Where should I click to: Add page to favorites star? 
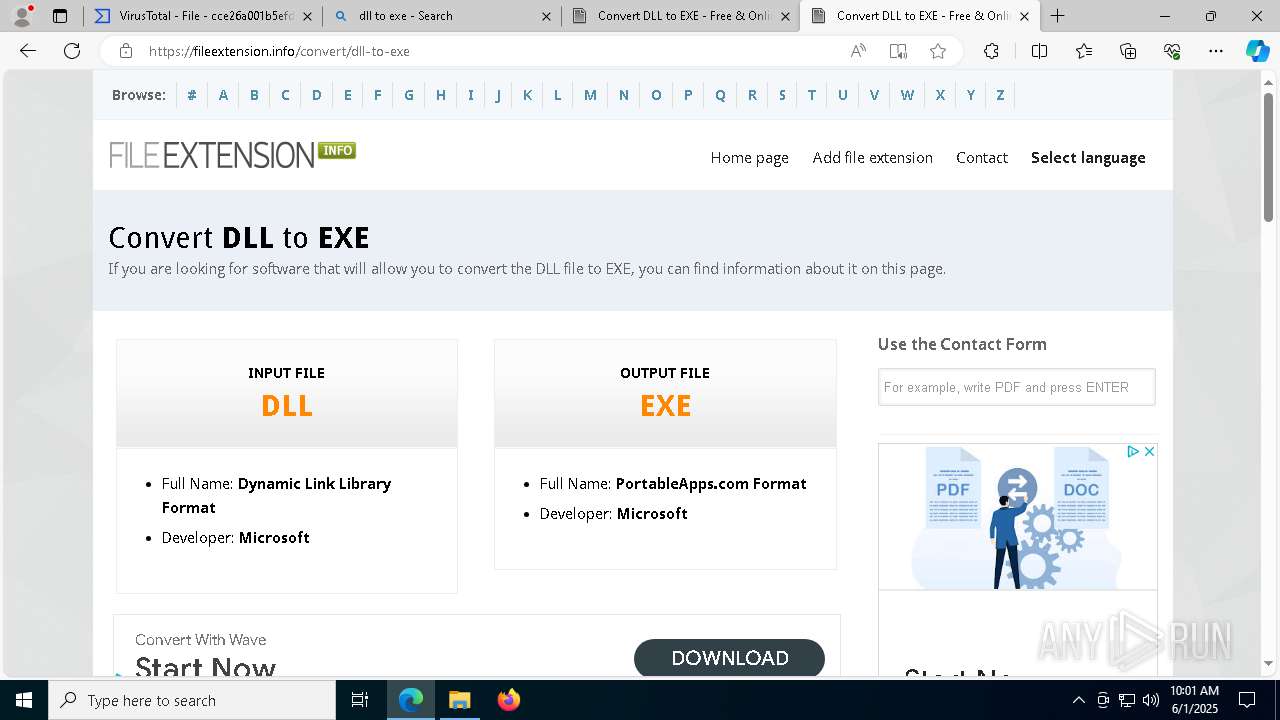938,51
